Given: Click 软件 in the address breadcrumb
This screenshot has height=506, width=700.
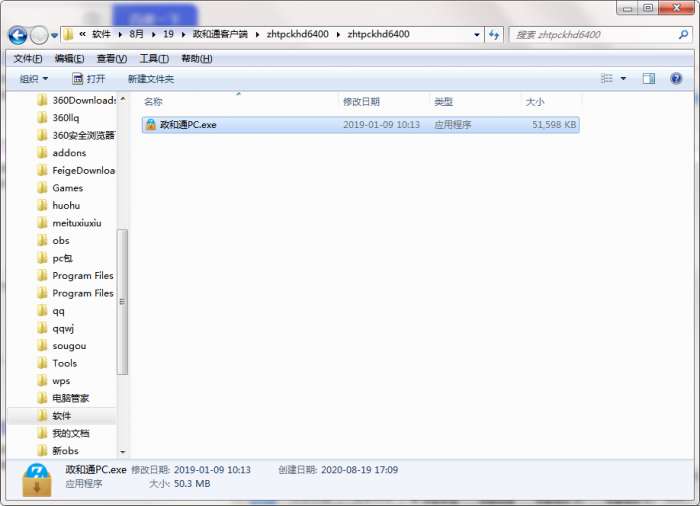Looking at the screenshot, I should click(x=101, y=34).
